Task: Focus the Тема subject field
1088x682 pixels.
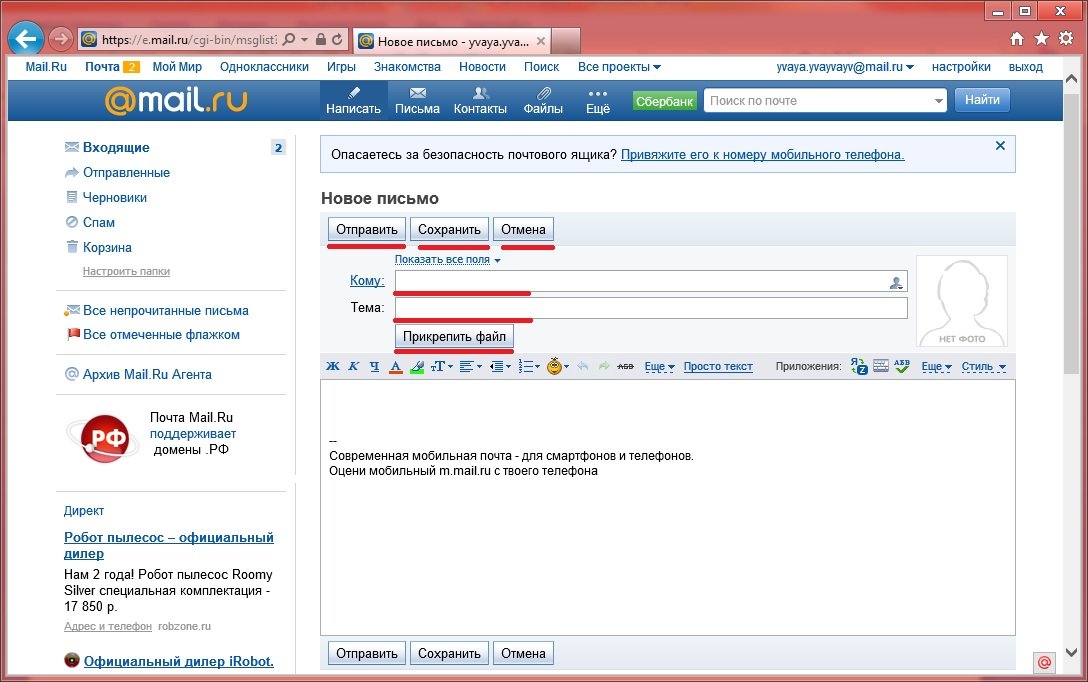Action: (651, 308)
